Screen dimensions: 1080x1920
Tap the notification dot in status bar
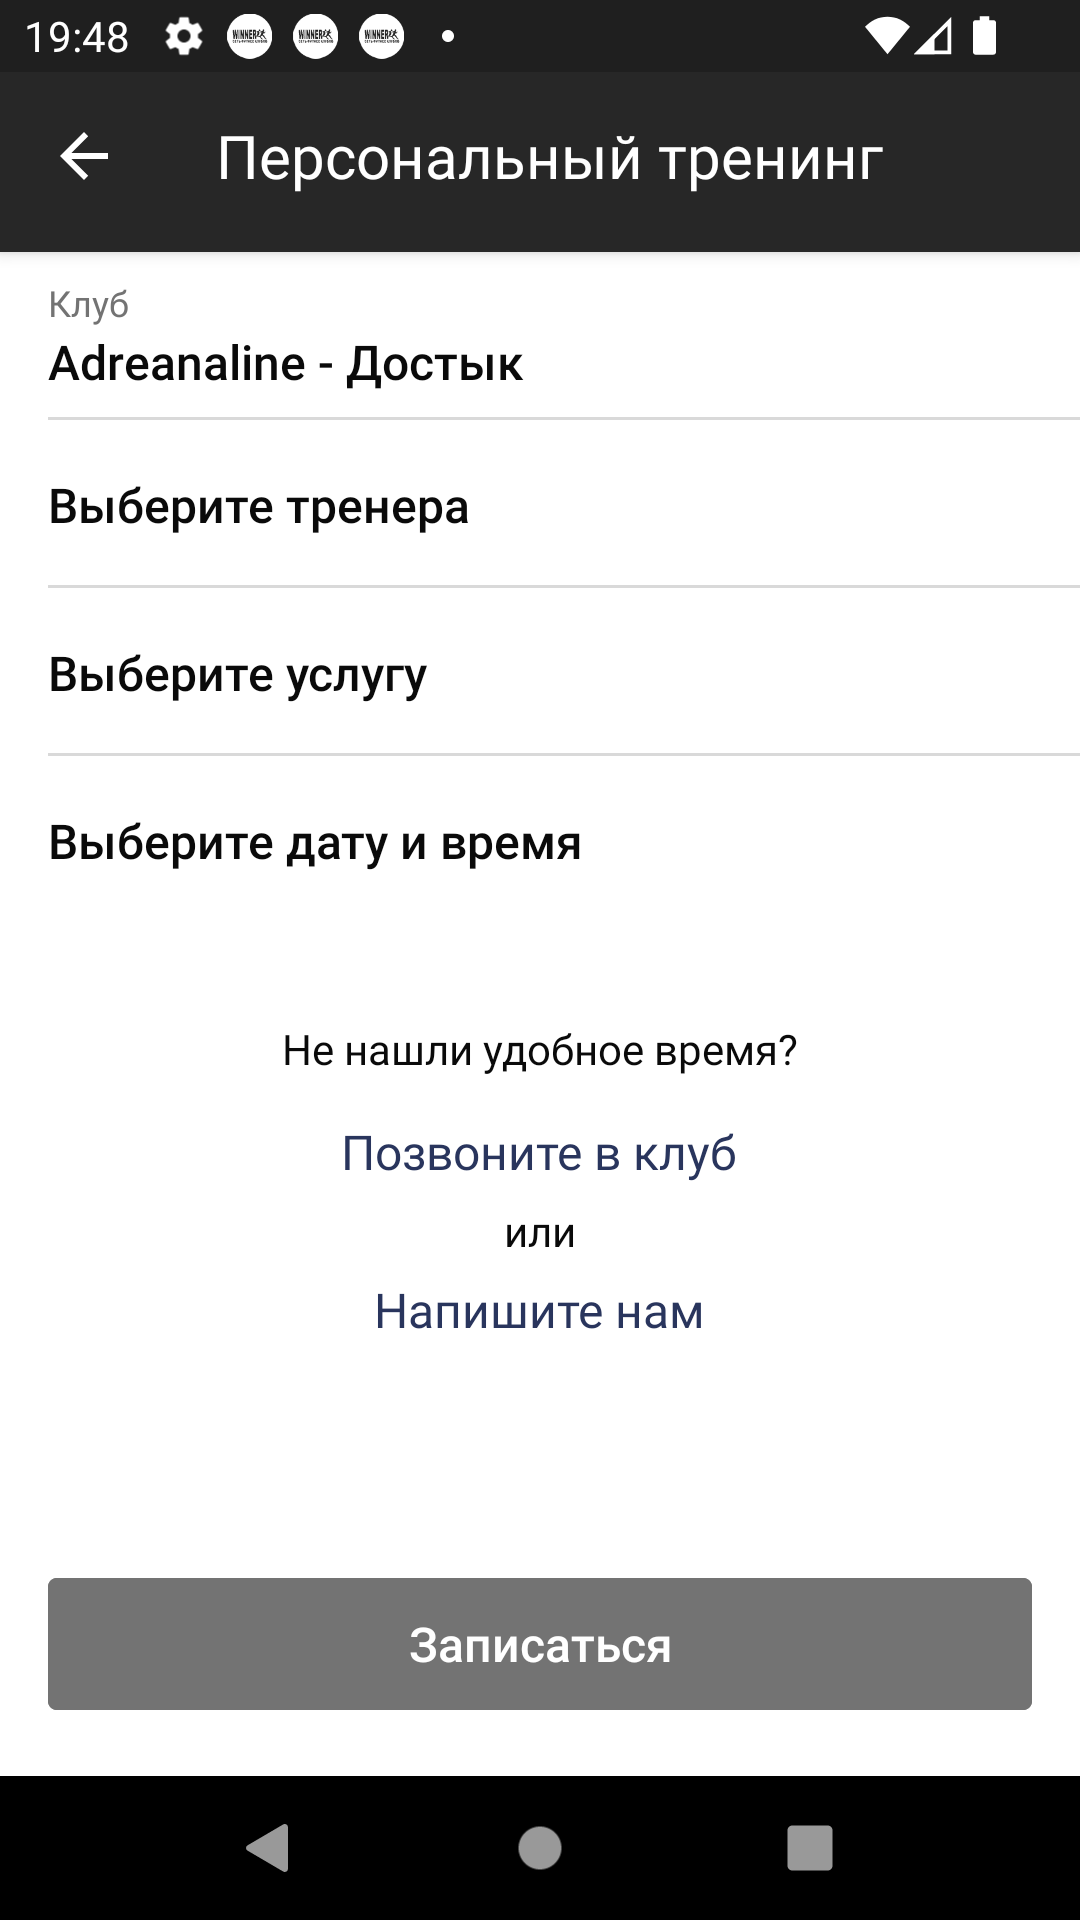448,37
